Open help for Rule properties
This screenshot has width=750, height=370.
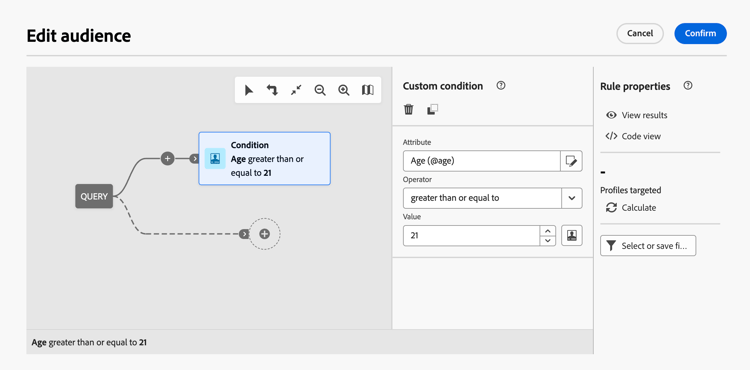click(x=688, y=86)
